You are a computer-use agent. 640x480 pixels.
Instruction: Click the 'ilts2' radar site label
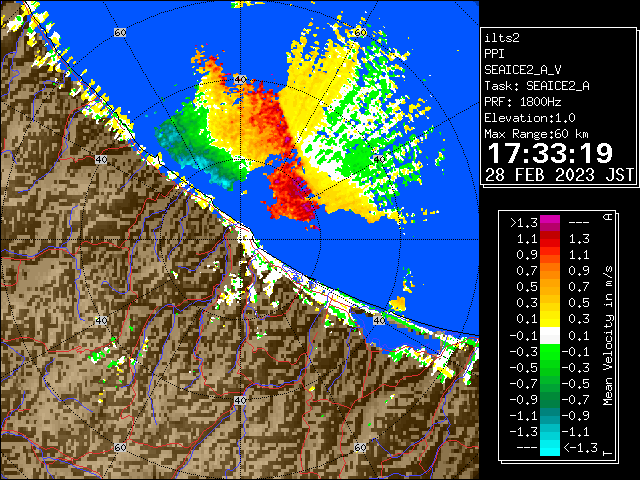tap(502, 38)
